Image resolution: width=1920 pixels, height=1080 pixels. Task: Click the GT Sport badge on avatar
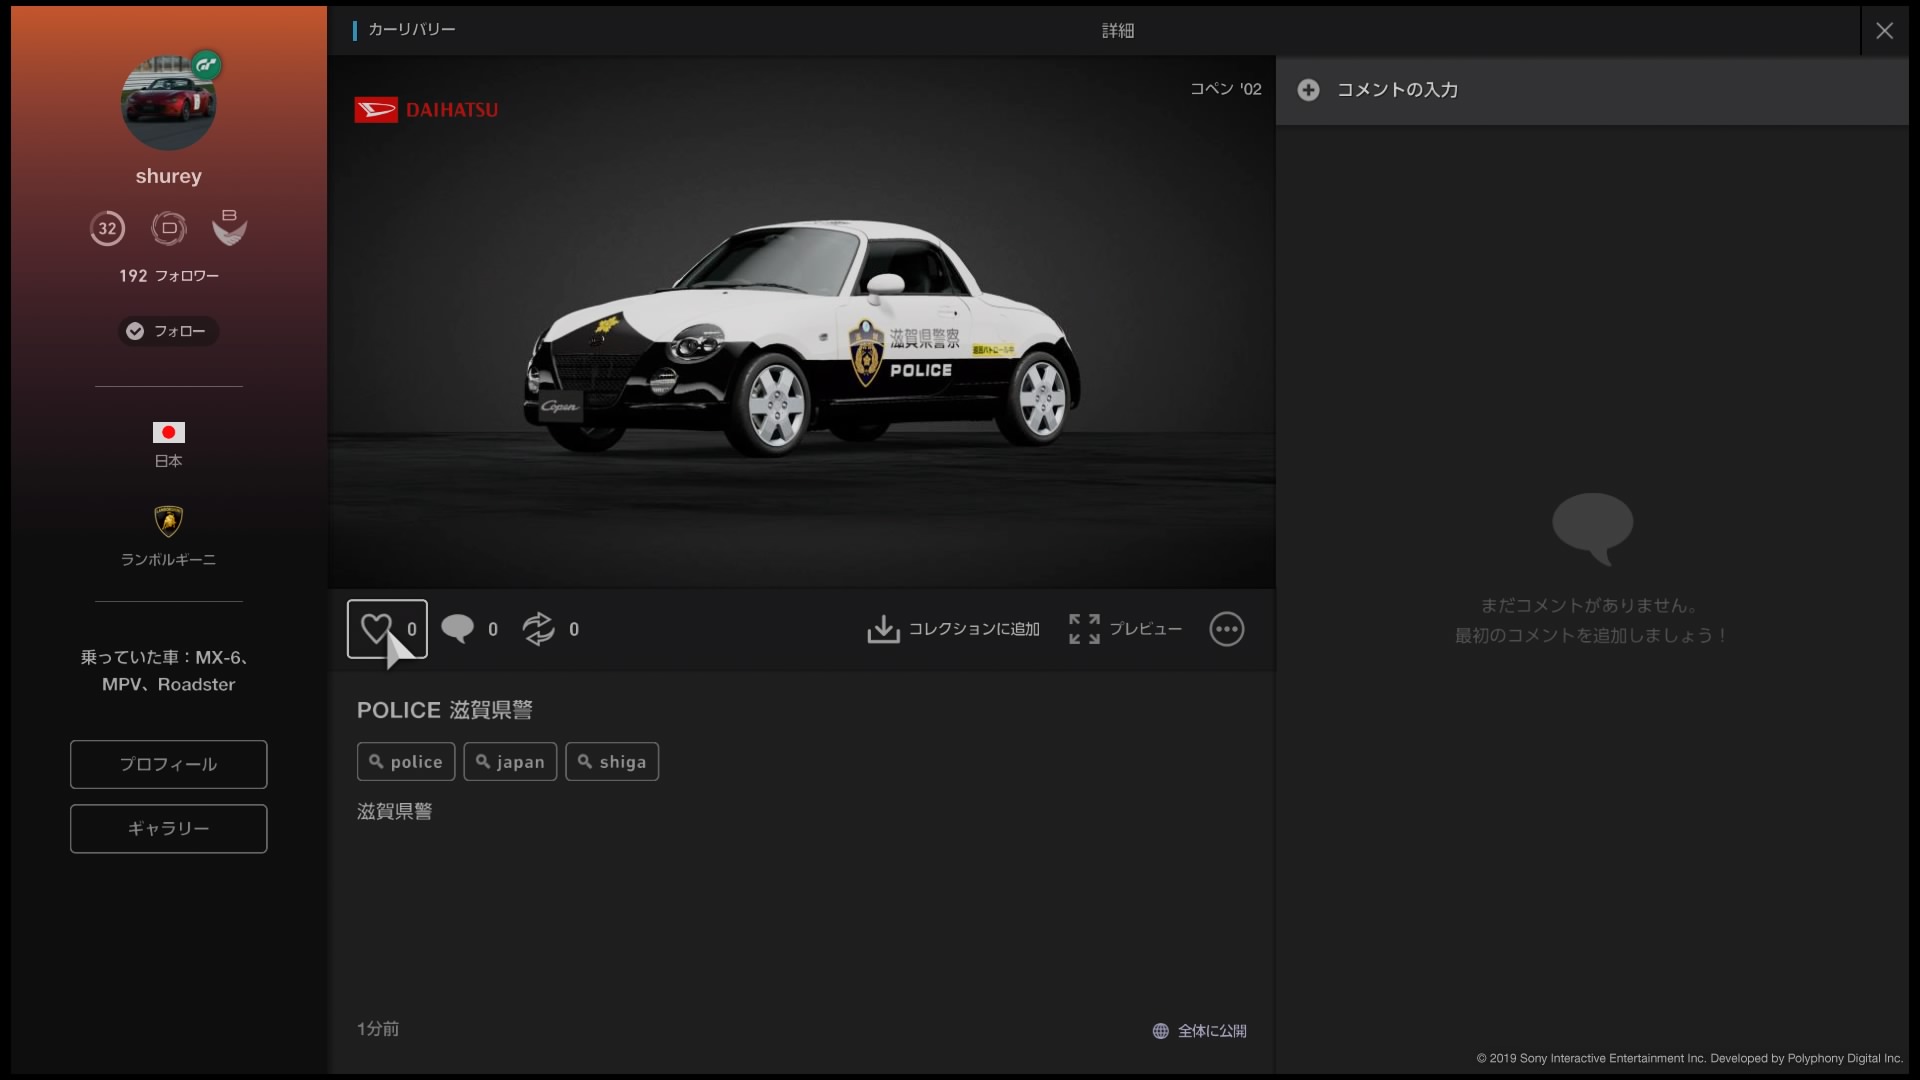(x=206, y=66)
